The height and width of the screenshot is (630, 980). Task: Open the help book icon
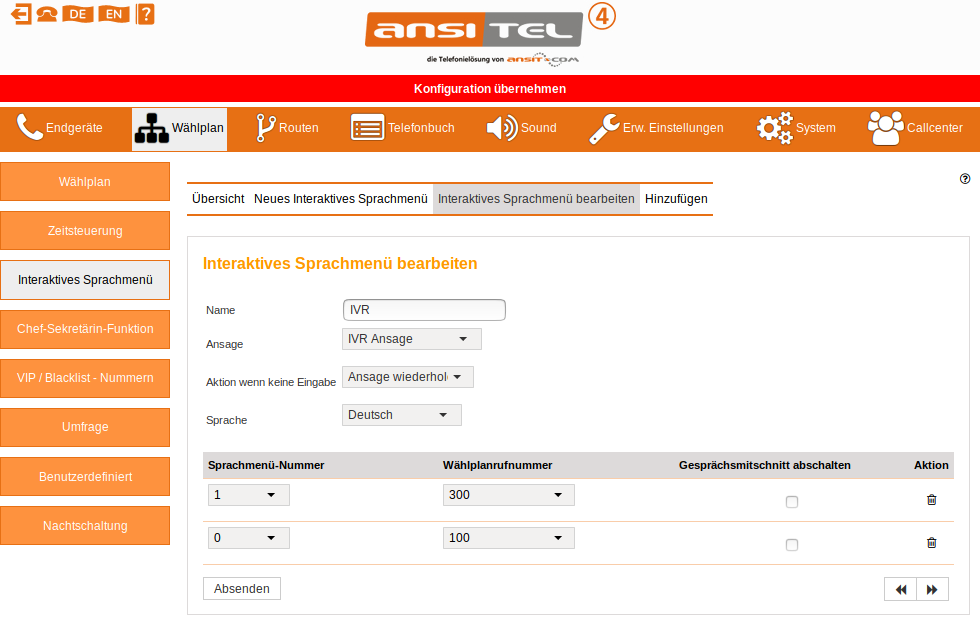point(146,14)
